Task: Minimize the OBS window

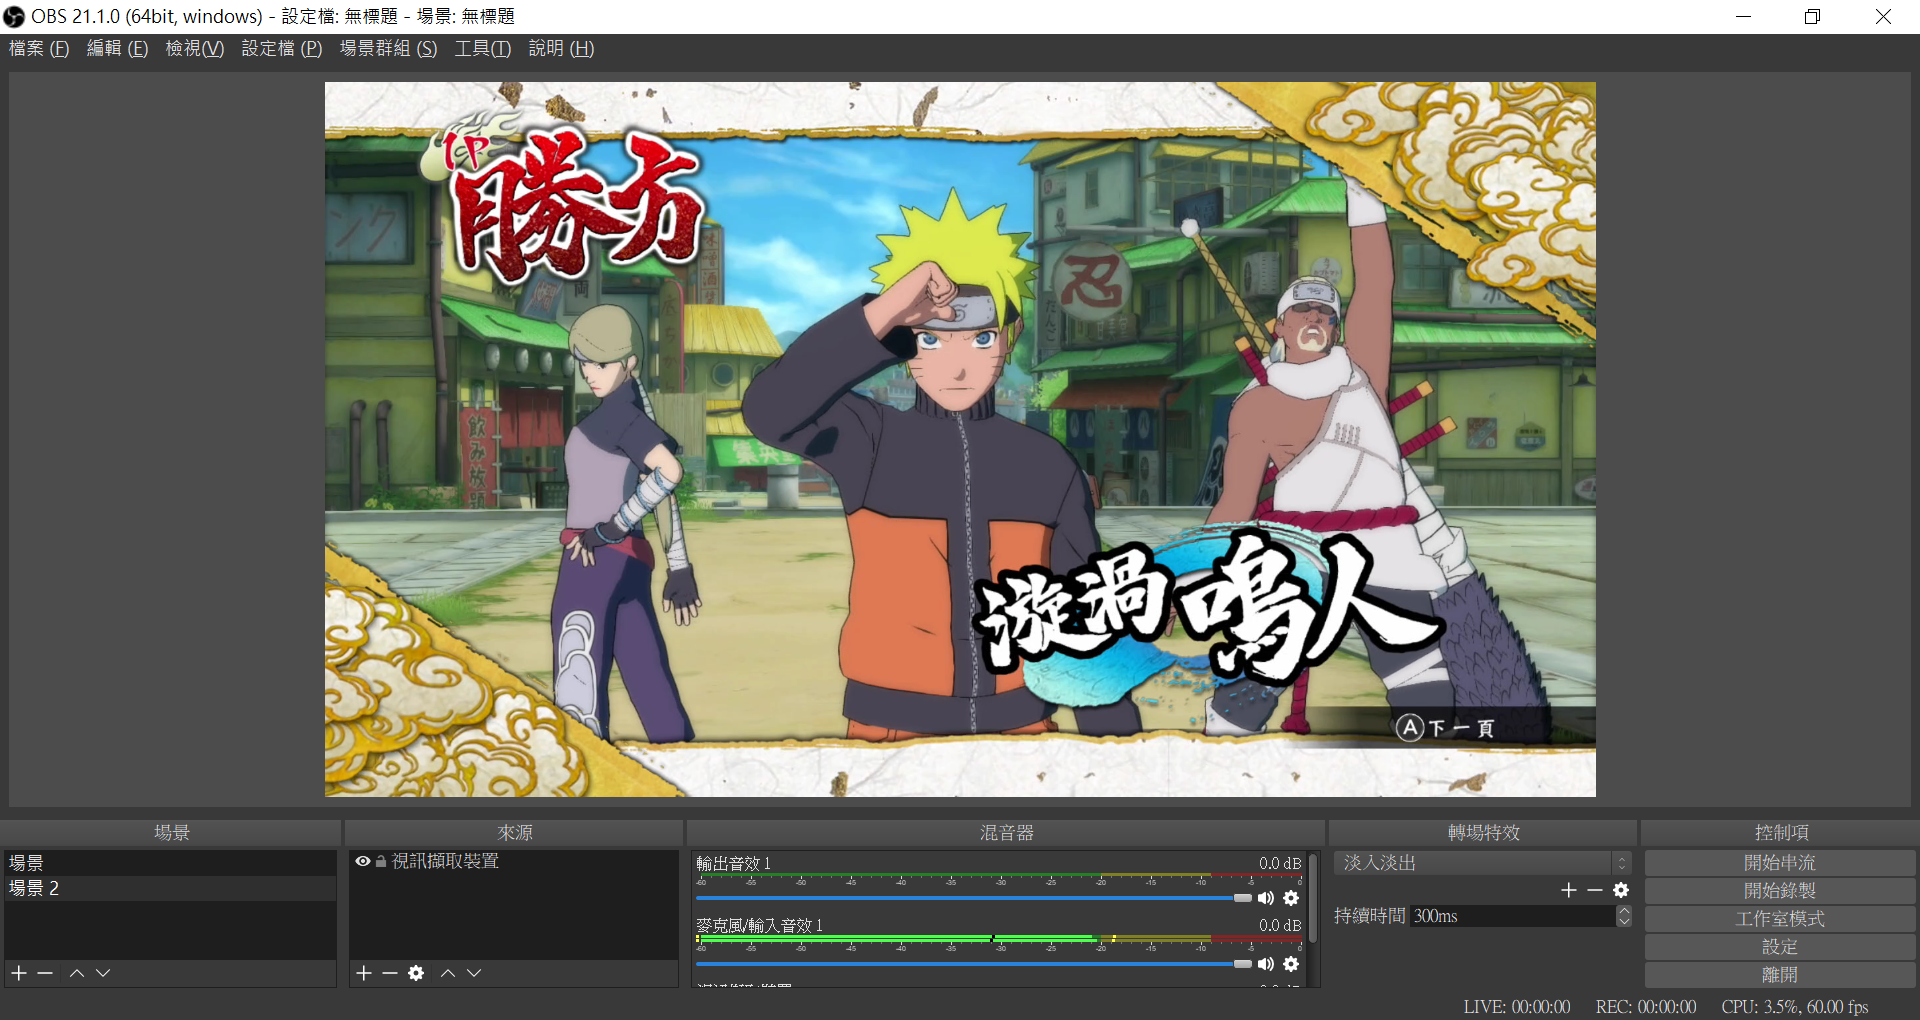Action: pyautogui.click(x=1743, y=16)
